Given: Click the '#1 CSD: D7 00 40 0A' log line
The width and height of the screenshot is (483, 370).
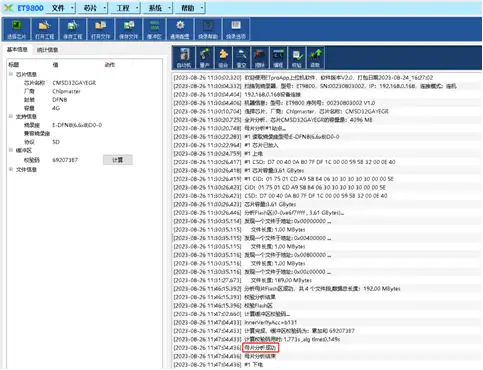Looking at the screenshot, I should click(x=284, y=162).
